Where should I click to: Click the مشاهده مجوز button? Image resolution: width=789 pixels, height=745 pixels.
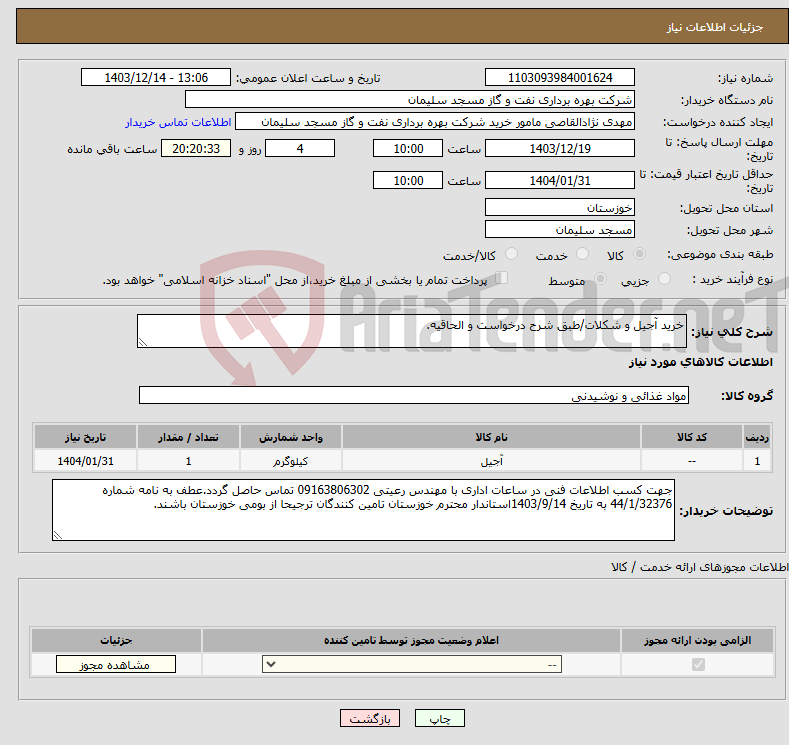116,665
